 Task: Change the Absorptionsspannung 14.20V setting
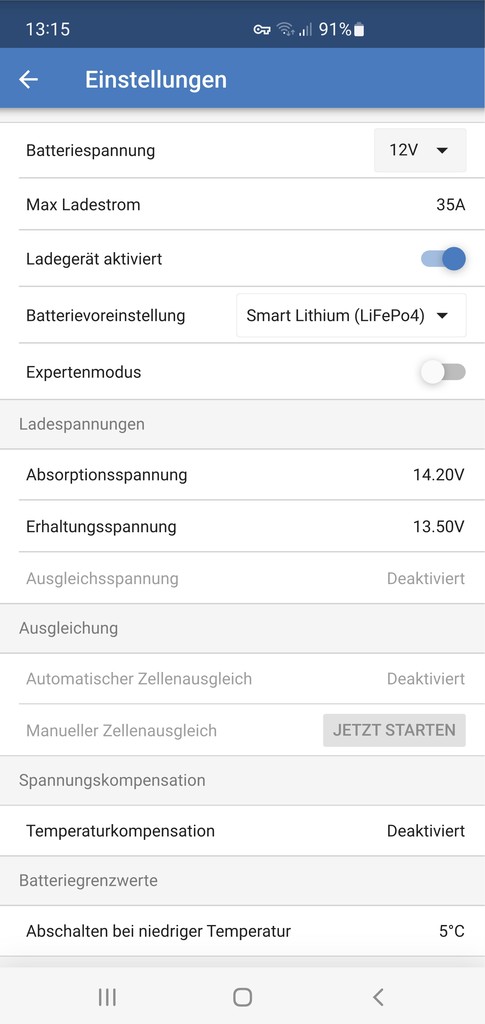pos(242,475)
